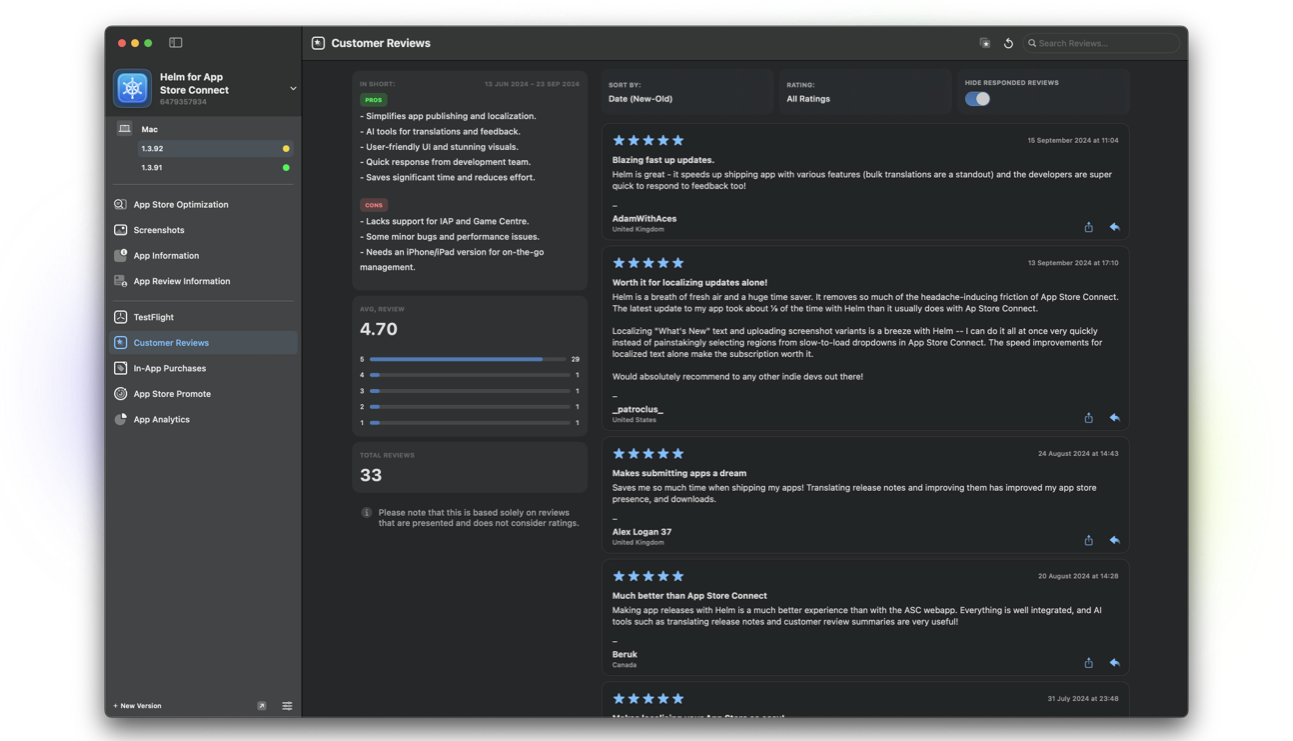Image resolution: width=1293 pixels, height=741 pixels.
Task: Click green status dot for 1.3.91
Action: (286, 168)
